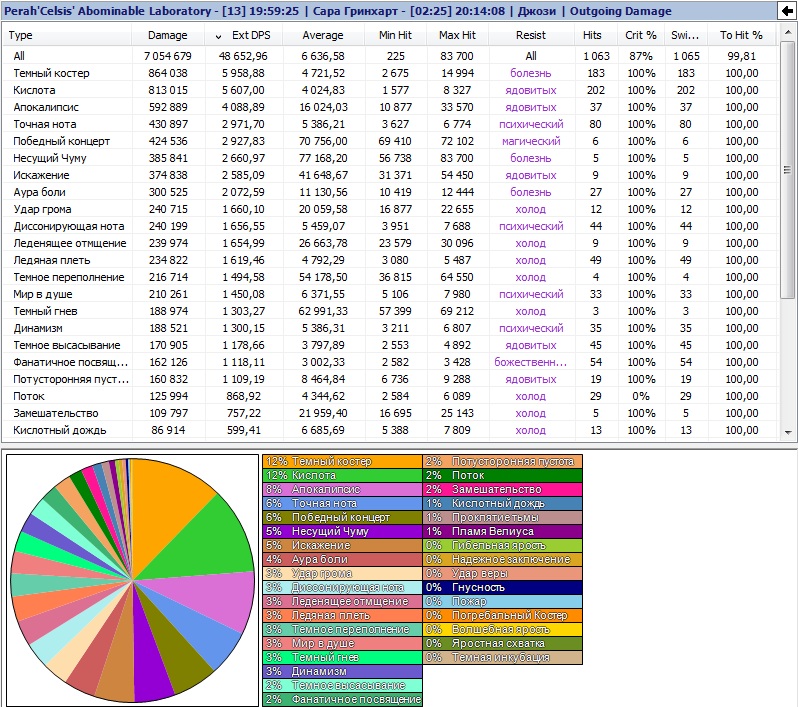Select the Кислота row

[390, 90]
